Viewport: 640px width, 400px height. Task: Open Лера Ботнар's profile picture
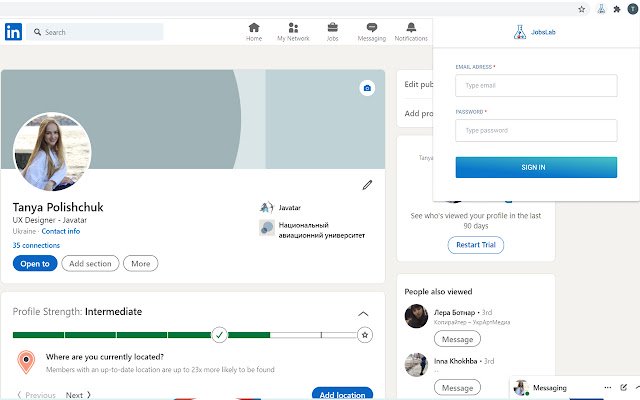pyautogui.click(x=416, y=316)
